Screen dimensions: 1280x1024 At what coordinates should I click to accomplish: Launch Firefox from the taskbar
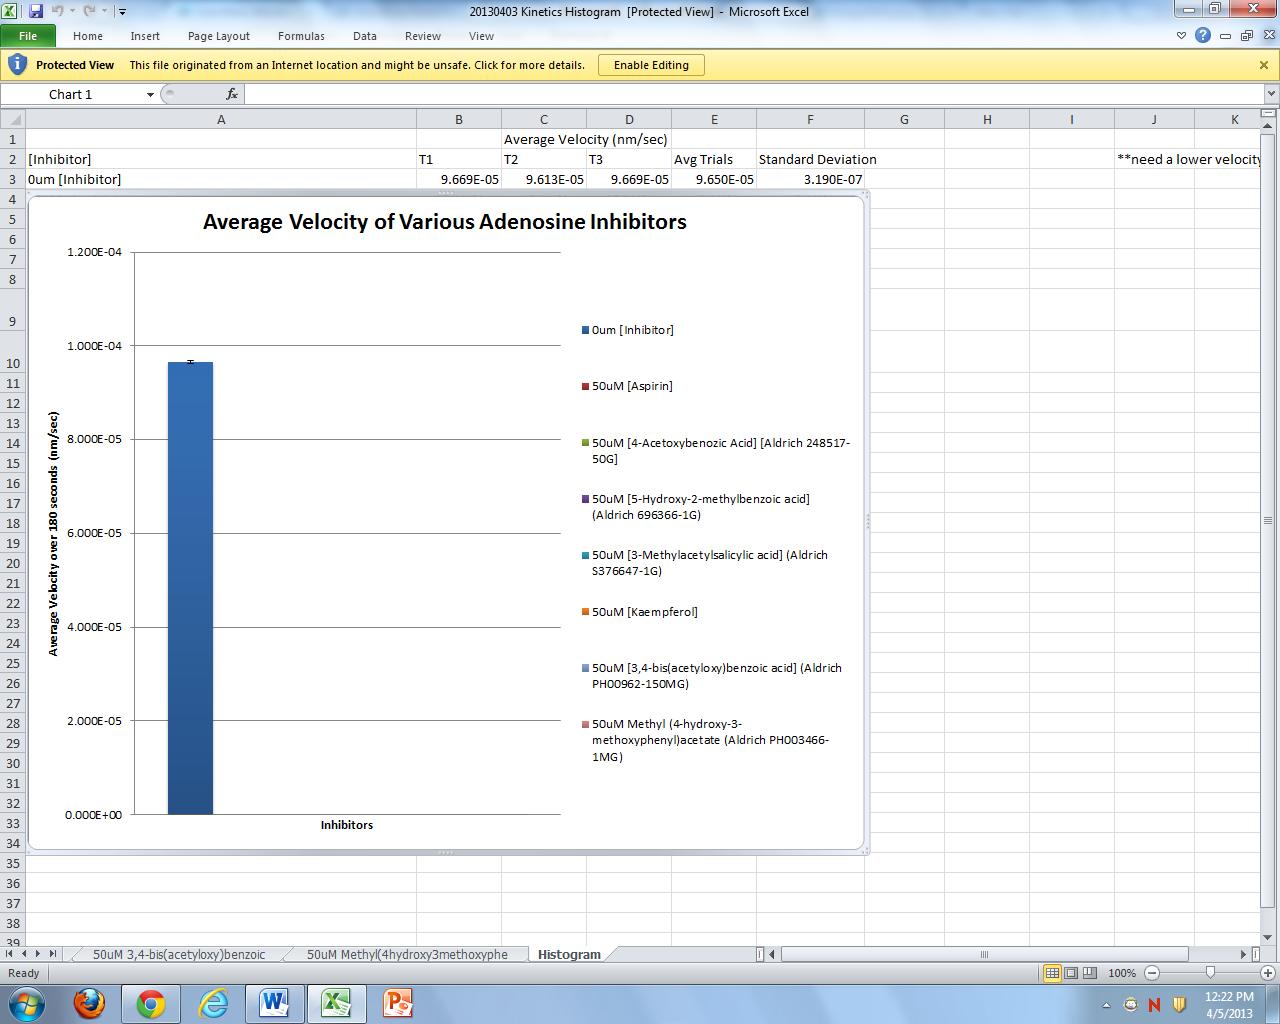pyautogui.click(x=89, y=1003)
